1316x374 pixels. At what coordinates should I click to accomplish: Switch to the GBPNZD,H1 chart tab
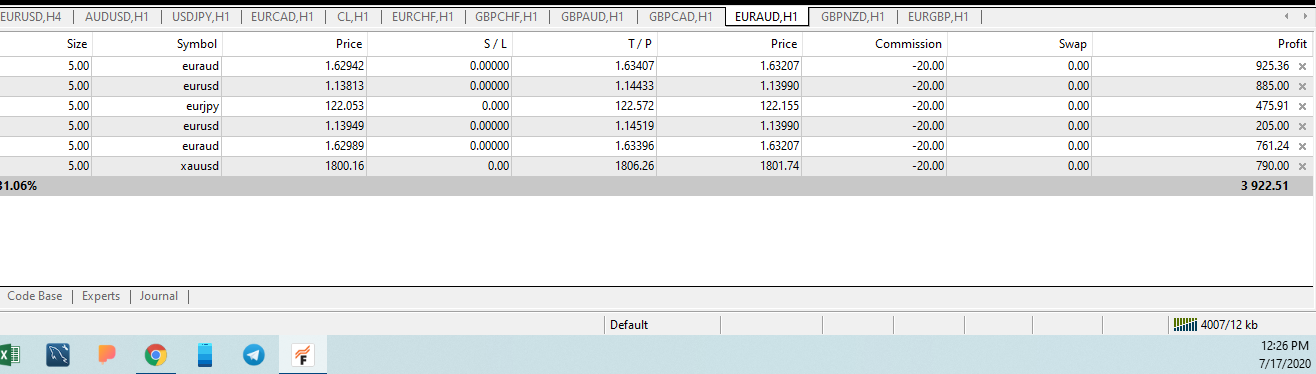click(852, 16)
